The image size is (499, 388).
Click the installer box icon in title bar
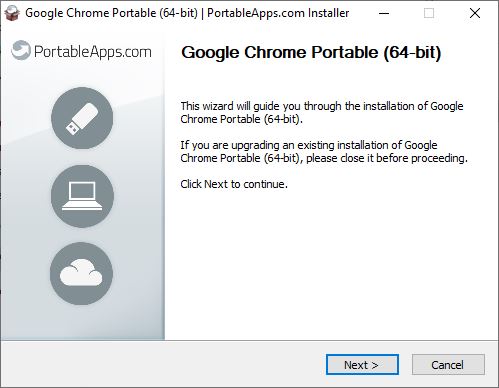[12, 13]
